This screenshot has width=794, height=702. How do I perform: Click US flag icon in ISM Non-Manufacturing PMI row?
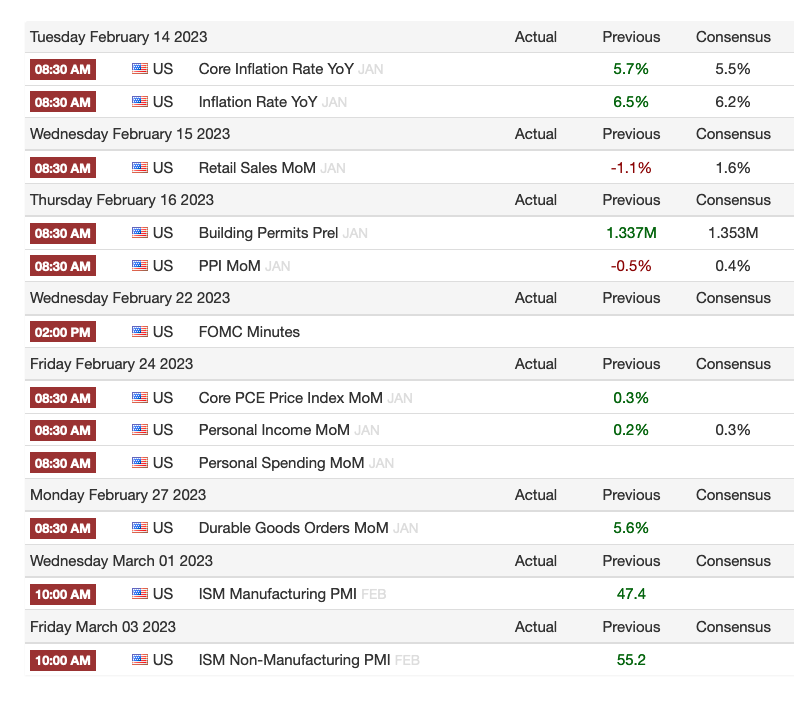pyautogui.click(x=140, y=659)
